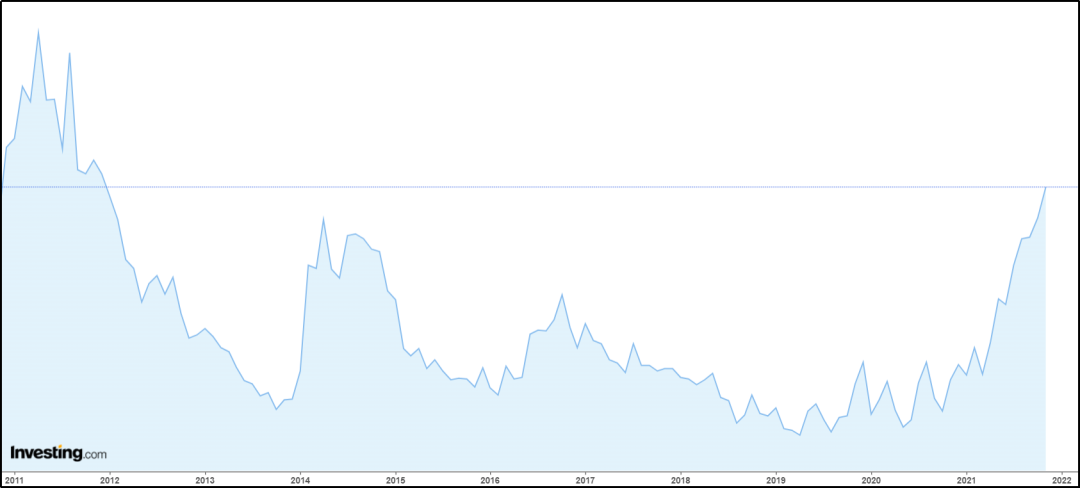Pick the 2015 x-axis year label
This screenshot has height=488, width=1080.
click(395, 479)
